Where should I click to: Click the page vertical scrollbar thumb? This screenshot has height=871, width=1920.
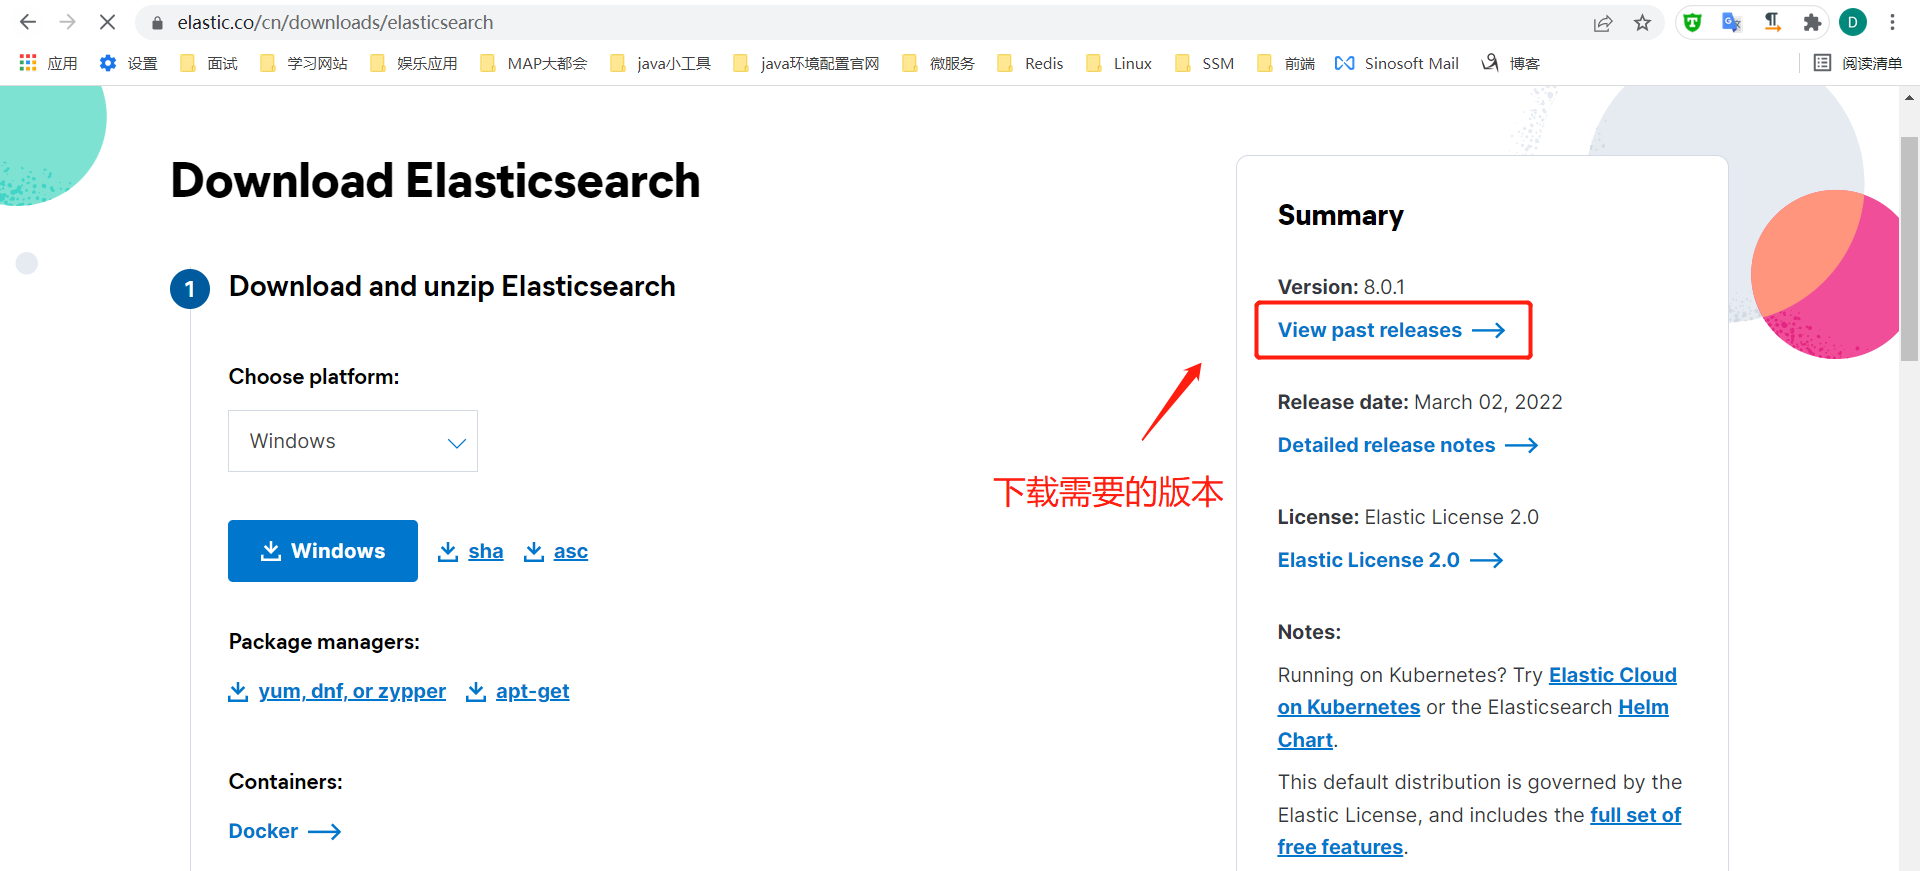[x=1909, y=248]
